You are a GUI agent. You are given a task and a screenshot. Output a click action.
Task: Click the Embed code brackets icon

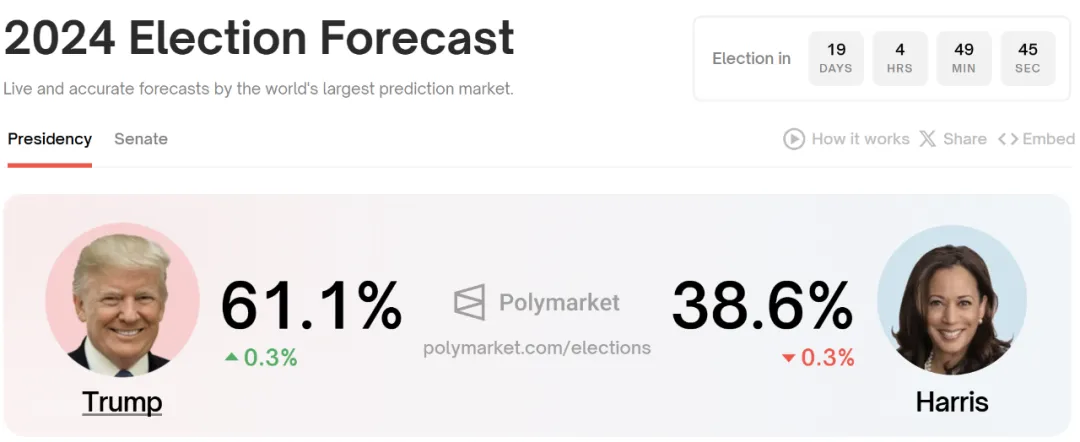(x=1008, y=139)
